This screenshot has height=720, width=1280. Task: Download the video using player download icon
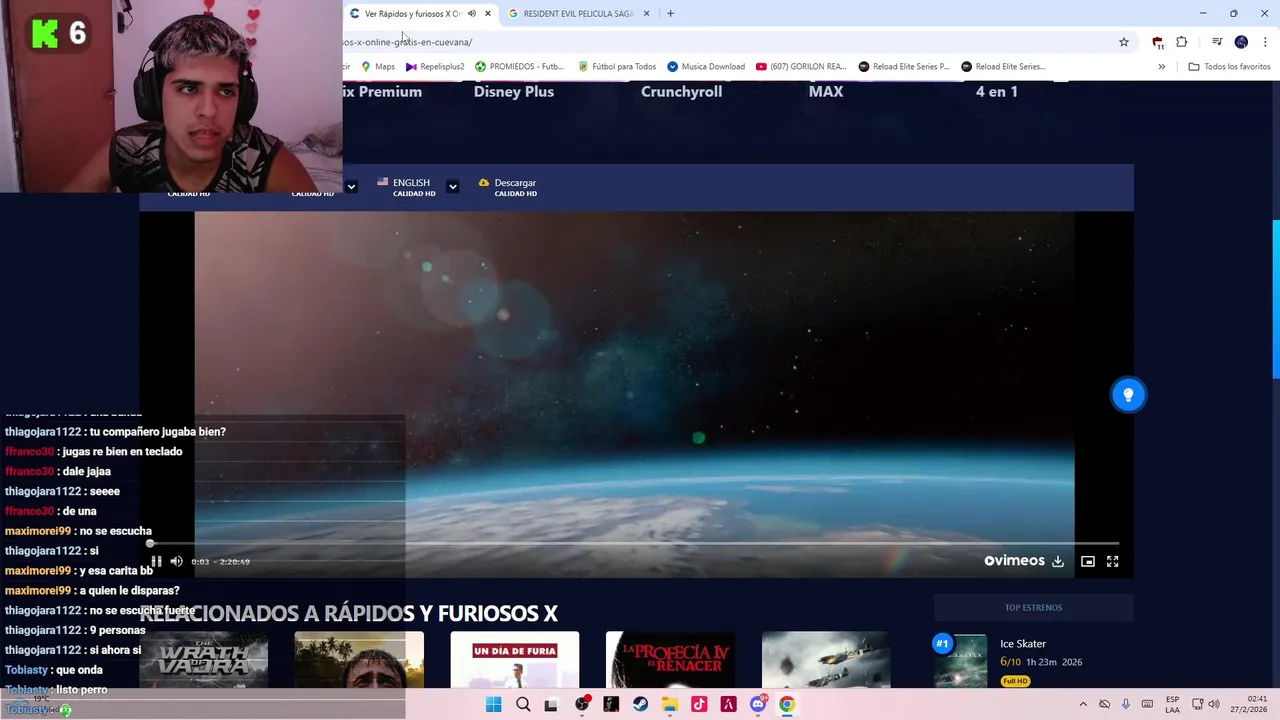tap(1058, 561)
